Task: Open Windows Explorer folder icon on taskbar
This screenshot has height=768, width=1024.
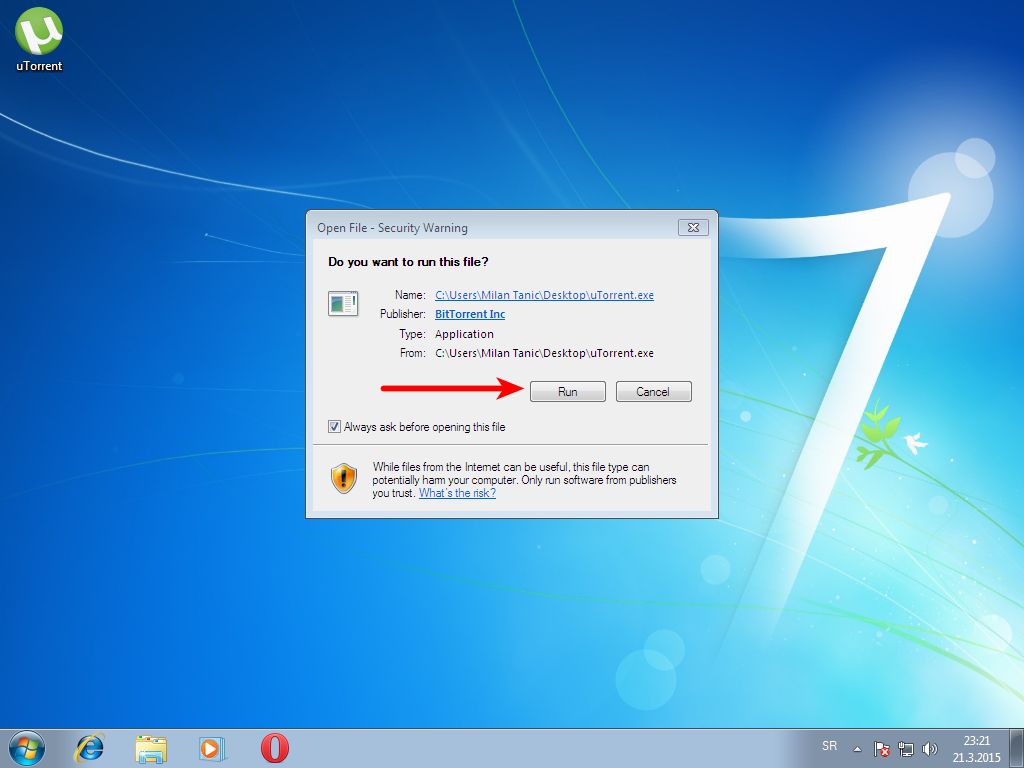Action: [x=151, y=748]
